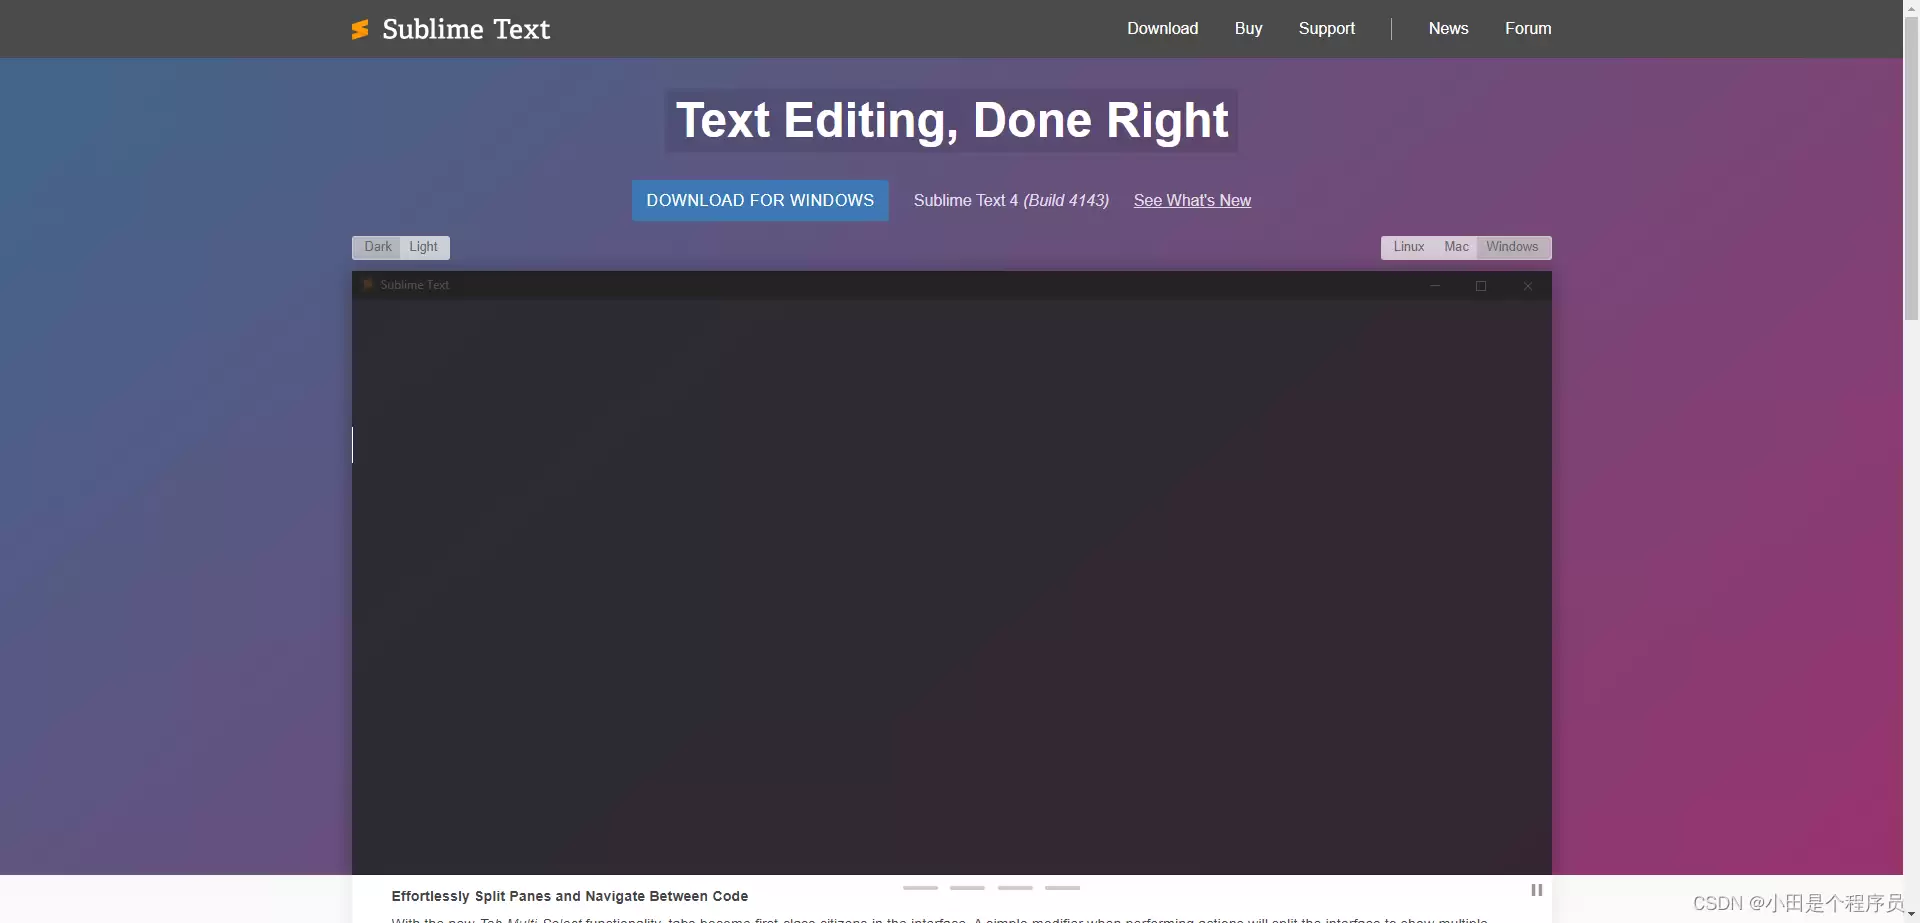Pause the feature slideshow
1920x923 pixels.
coord(1536,890)
